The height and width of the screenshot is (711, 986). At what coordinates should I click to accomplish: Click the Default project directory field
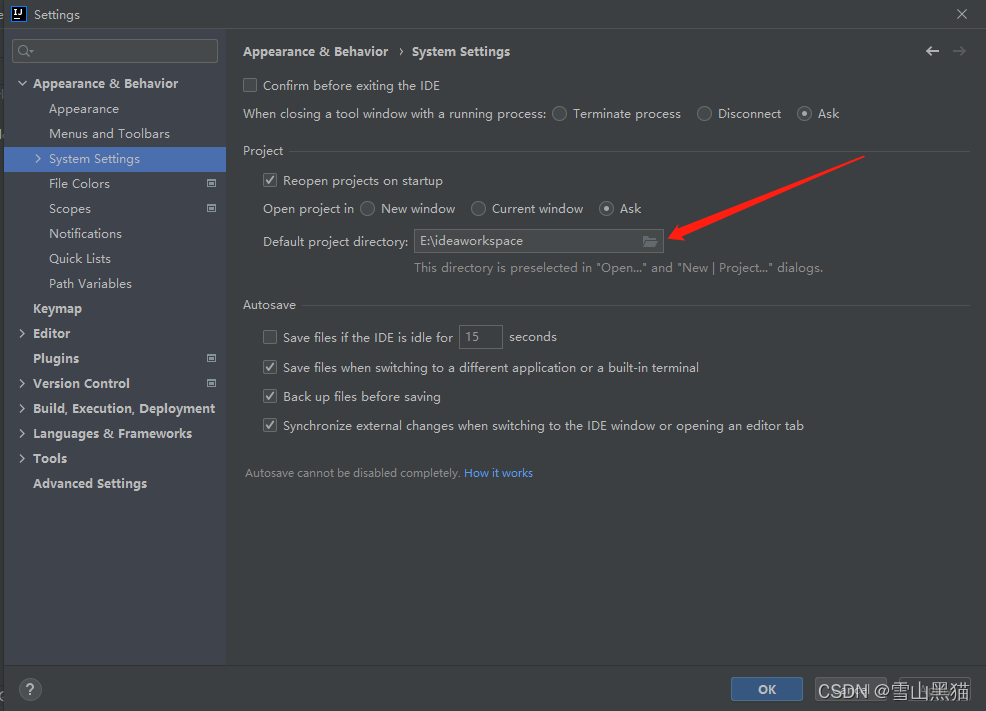(538, 241)
